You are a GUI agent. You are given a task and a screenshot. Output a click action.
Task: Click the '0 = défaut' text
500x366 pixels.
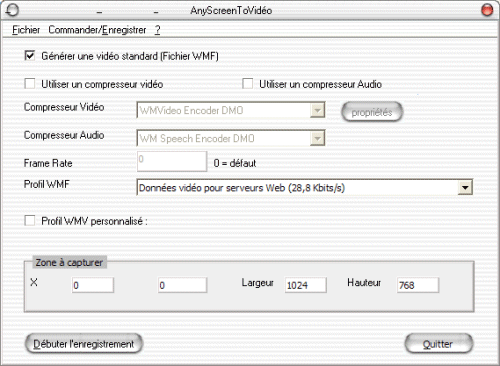click(235, 163)
